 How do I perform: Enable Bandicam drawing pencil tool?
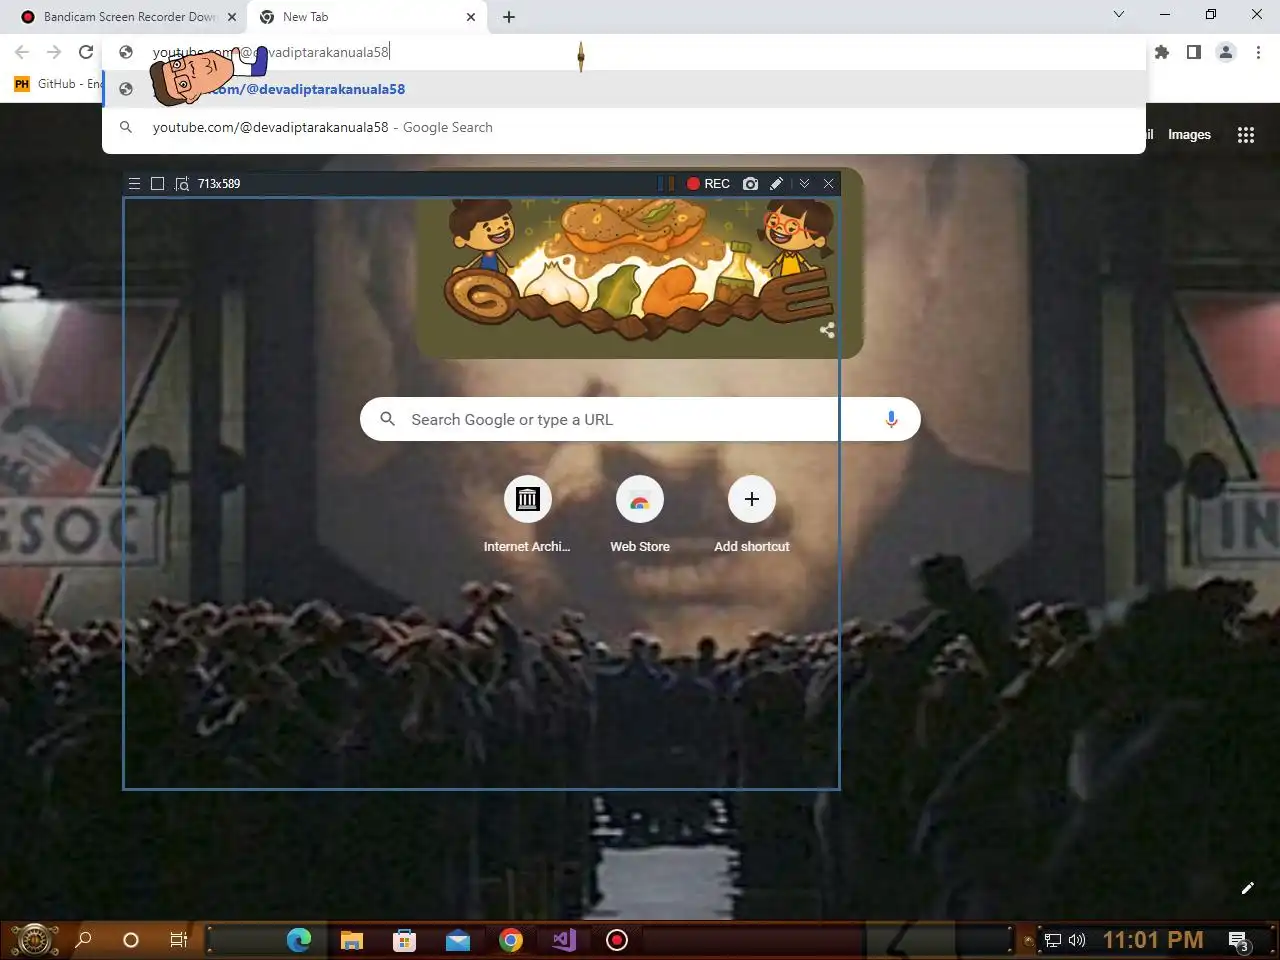coord(777,184)
